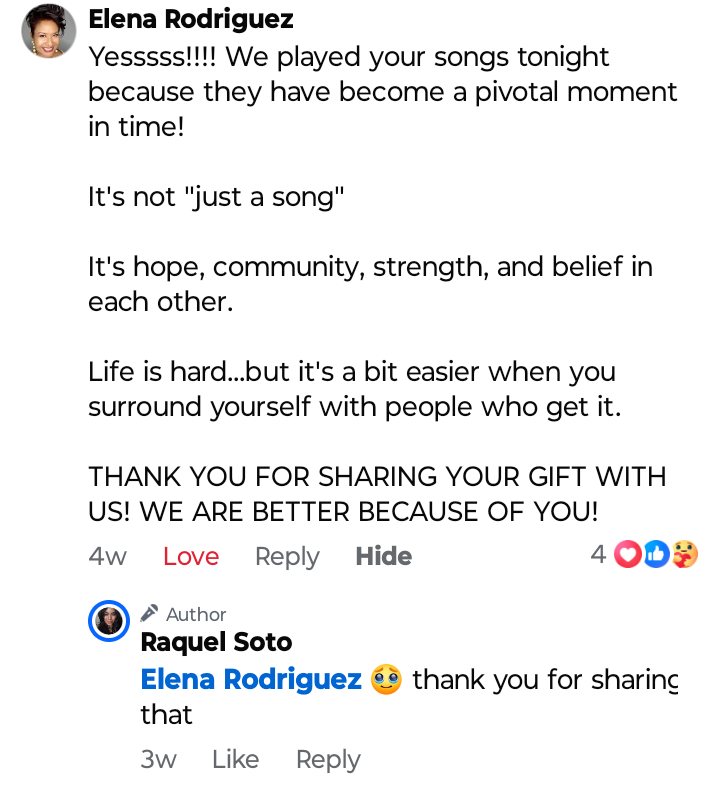
Task: Open the reaction count number 4
Action: click(598, 554)
